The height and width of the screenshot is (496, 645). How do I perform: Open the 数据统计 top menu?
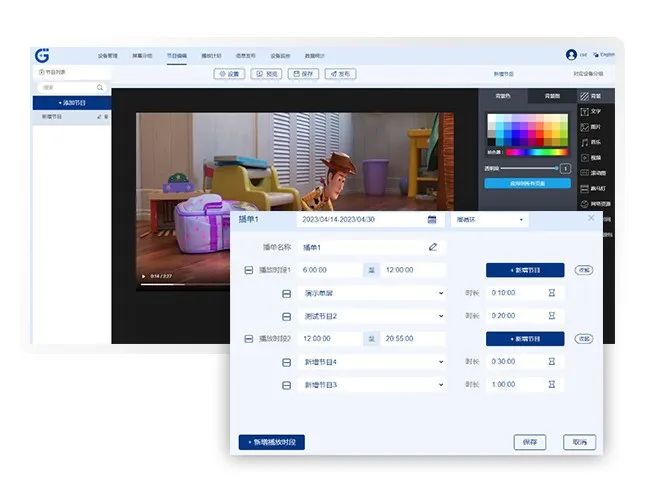coord(315,56)
